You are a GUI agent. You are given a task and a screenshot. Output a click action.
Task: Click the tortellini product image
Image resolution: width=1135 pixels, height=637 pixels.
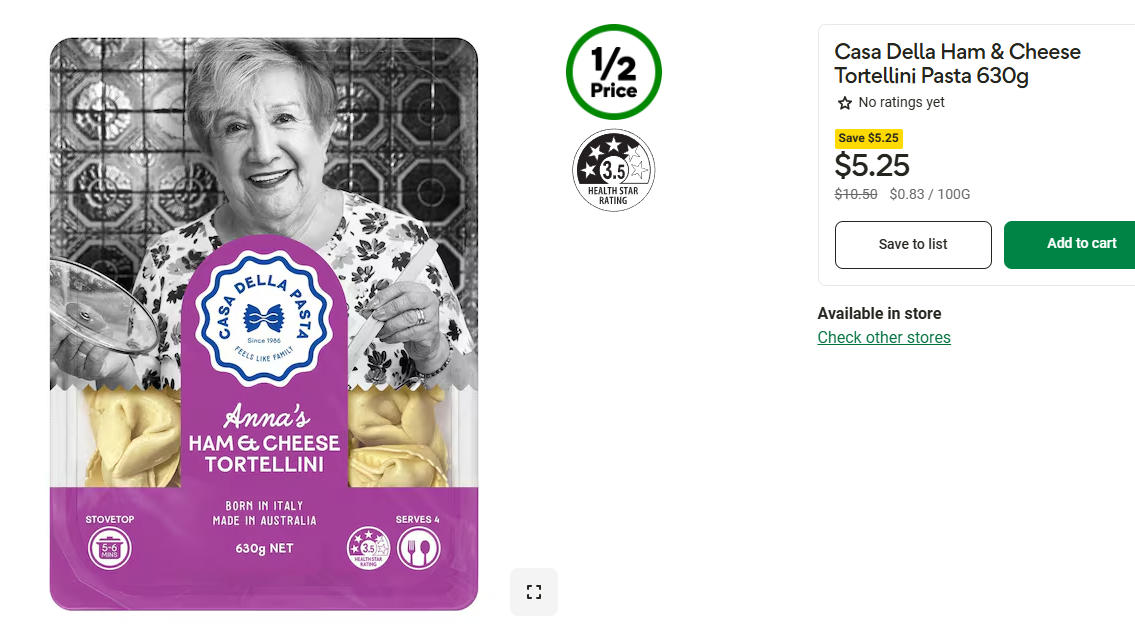pyautogui.click(x=263, y=324)
